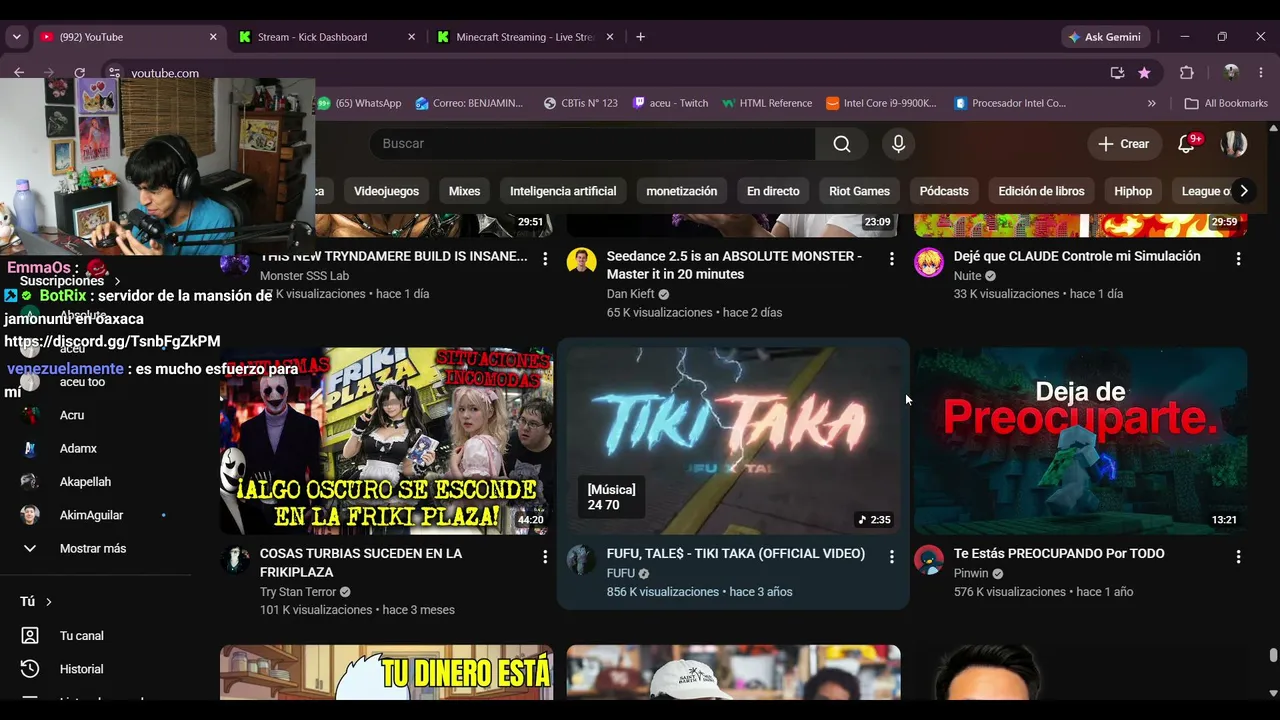Open the aceu - Twitch bookmark
This screenshot has width=1280, height=720.
671,103
